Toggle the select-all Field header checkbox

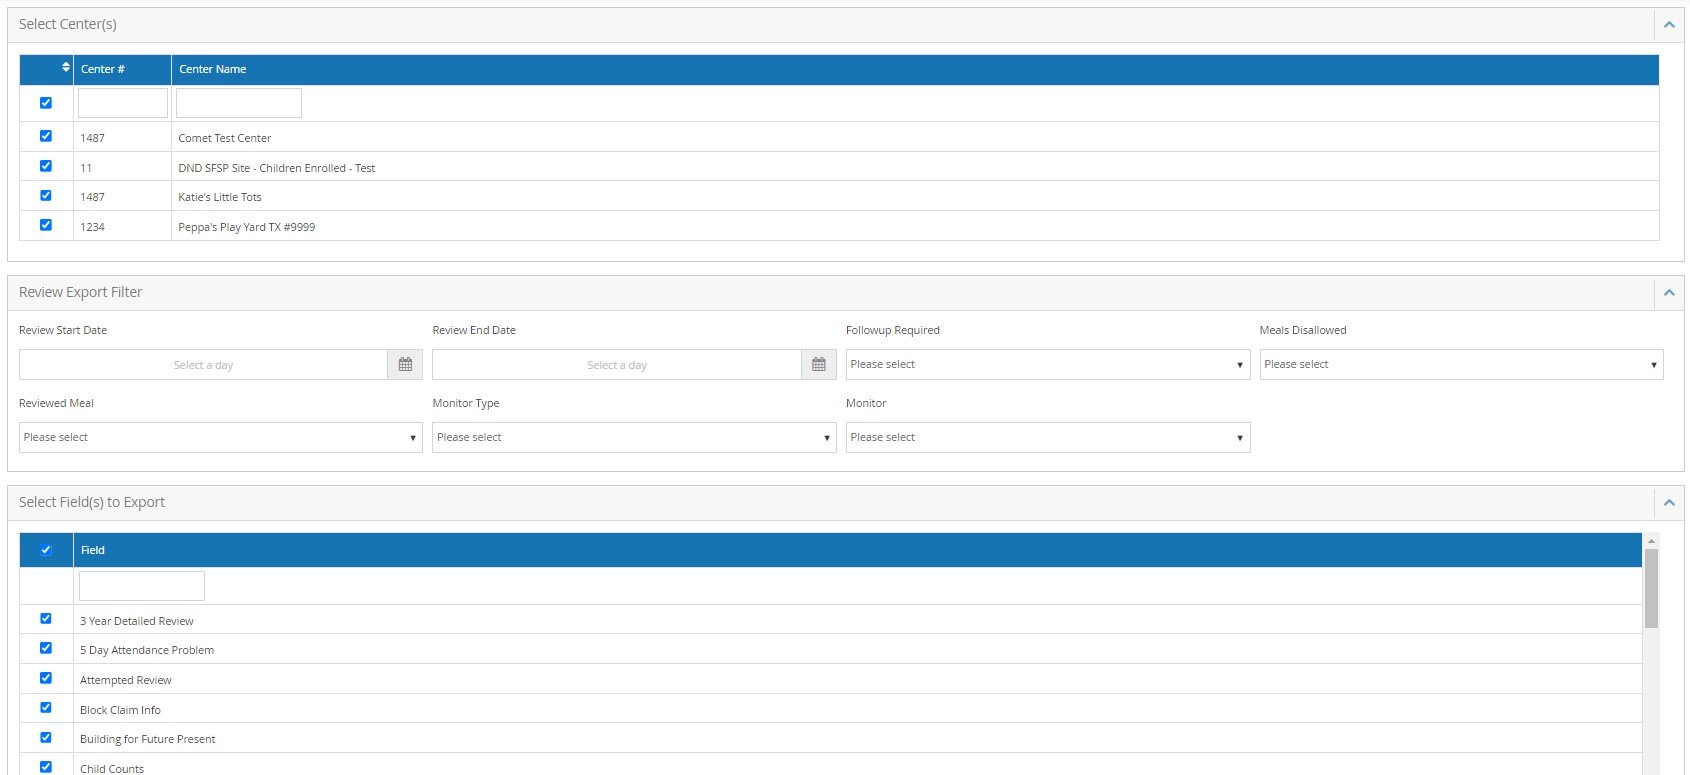coord(46,550)
